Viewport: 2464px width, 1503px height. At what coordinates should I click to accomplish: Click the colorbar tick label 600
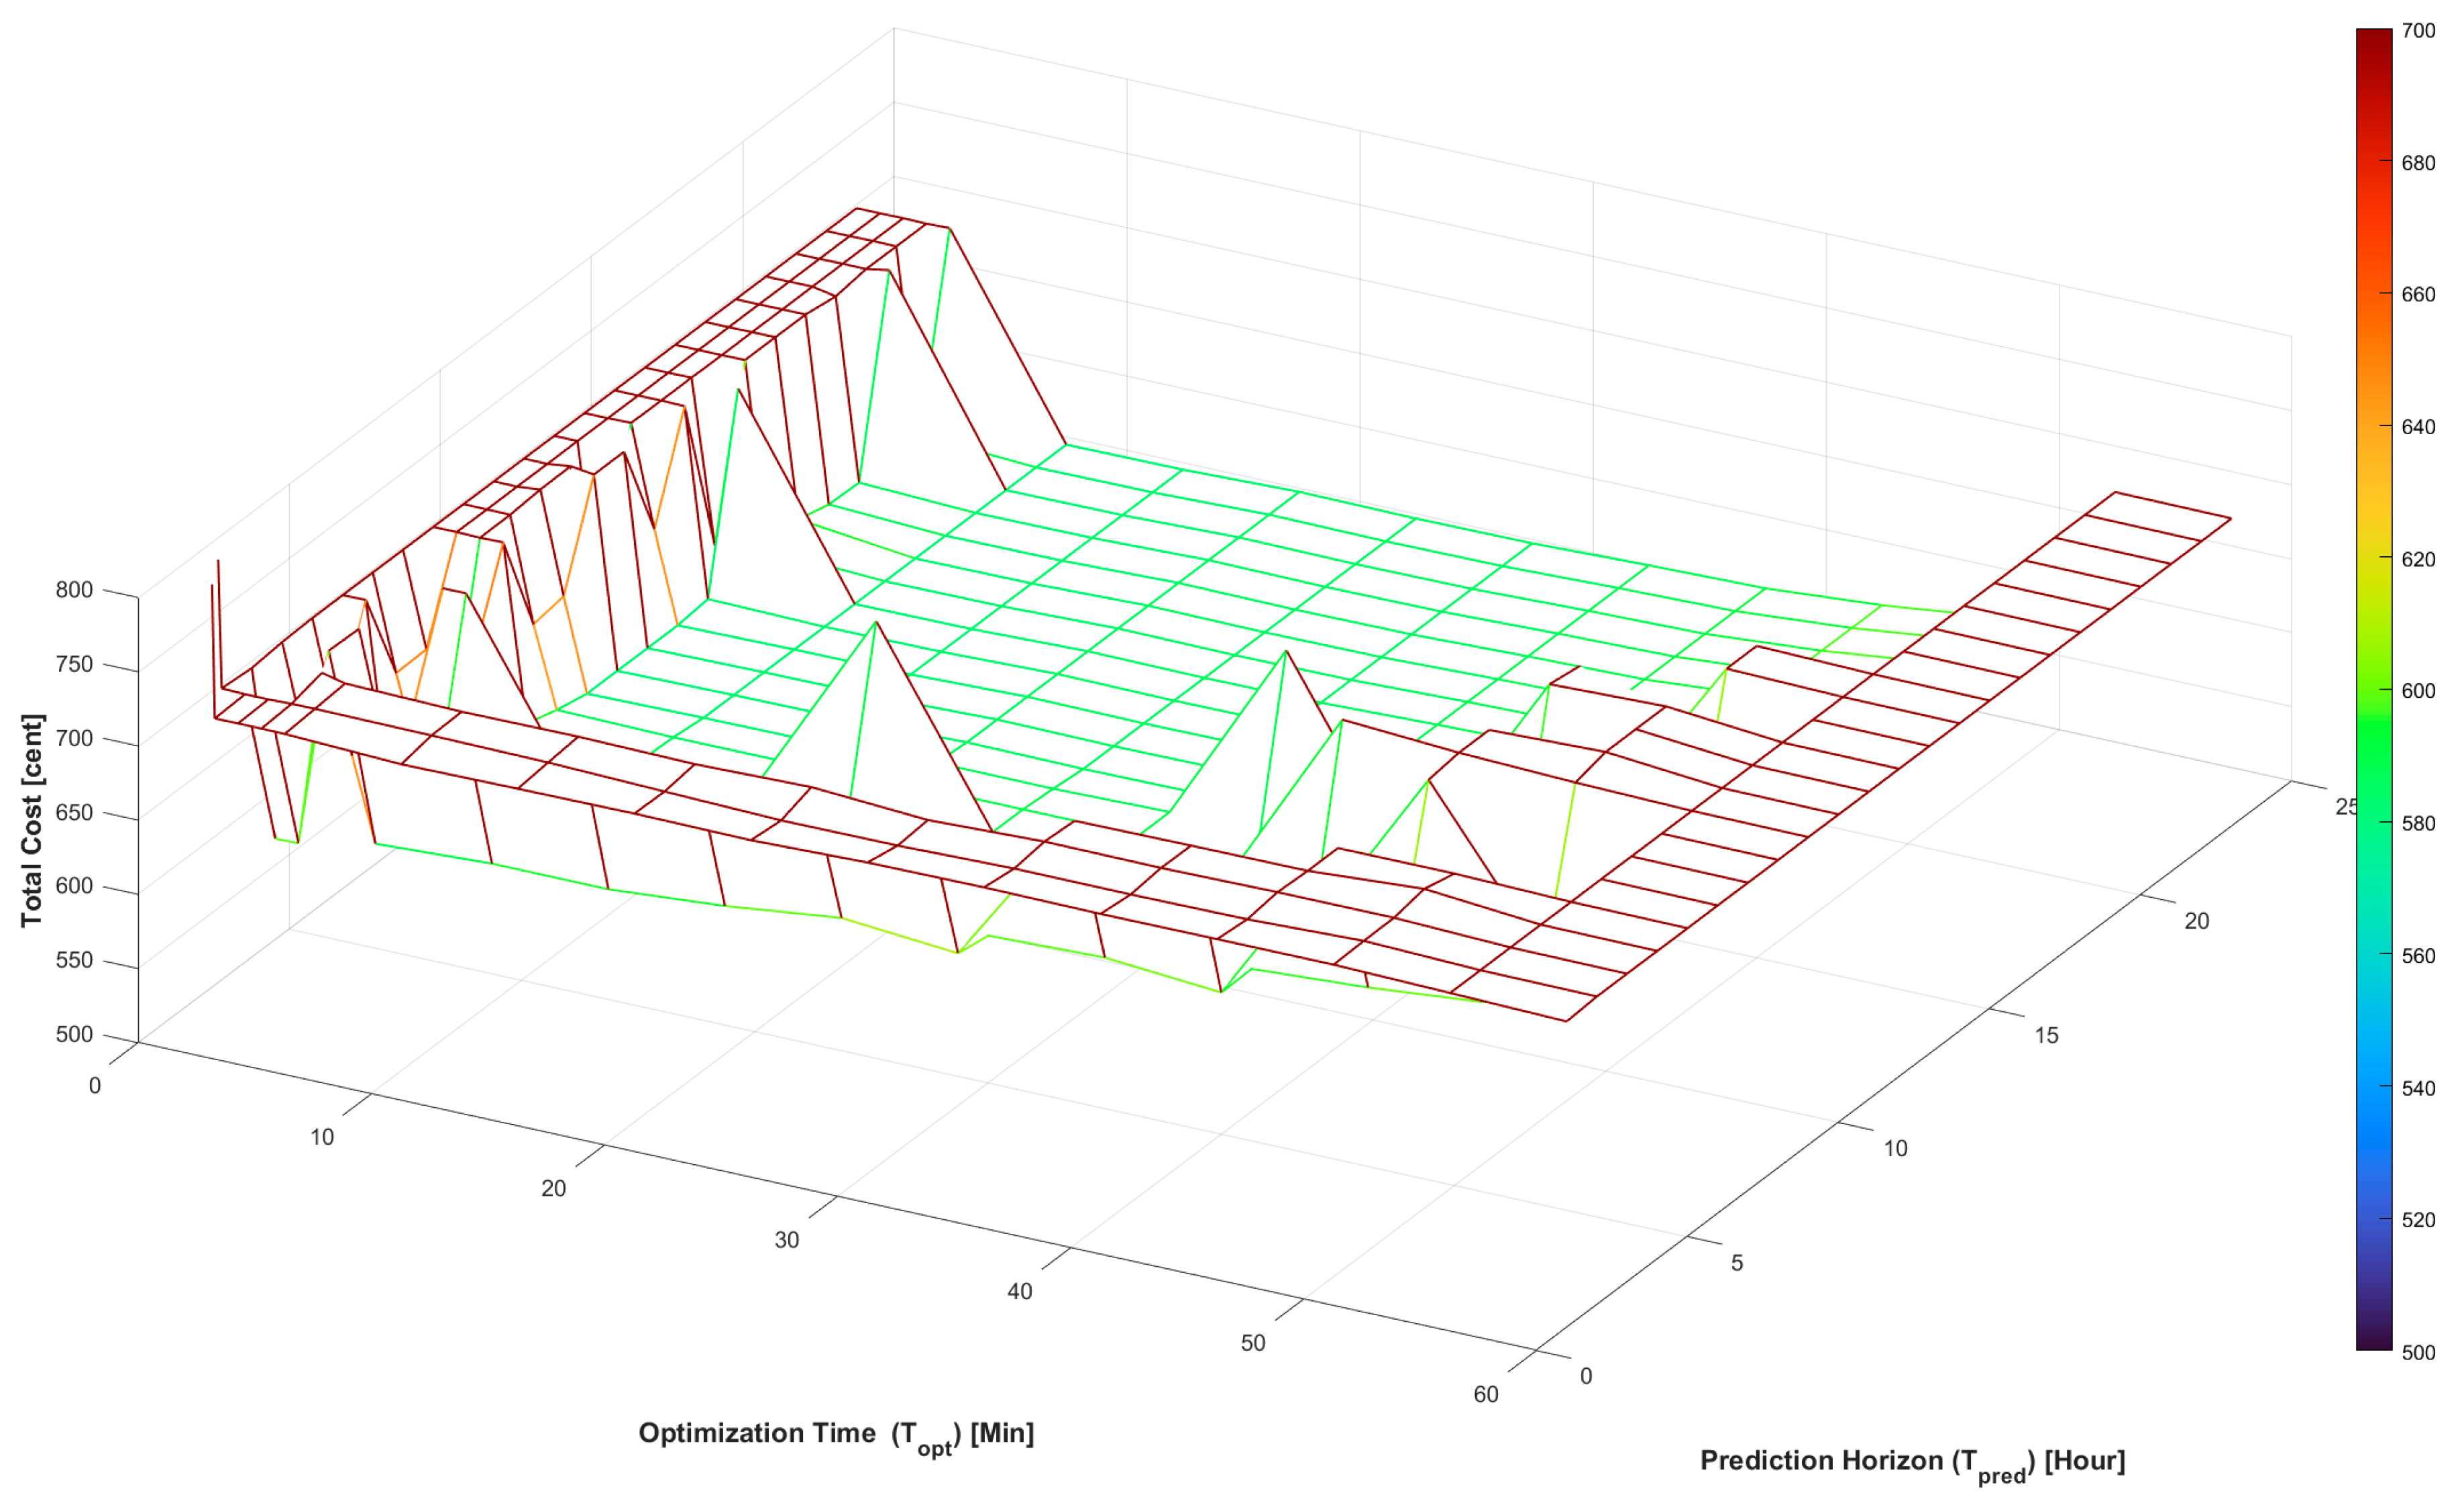pos(2418,691)
